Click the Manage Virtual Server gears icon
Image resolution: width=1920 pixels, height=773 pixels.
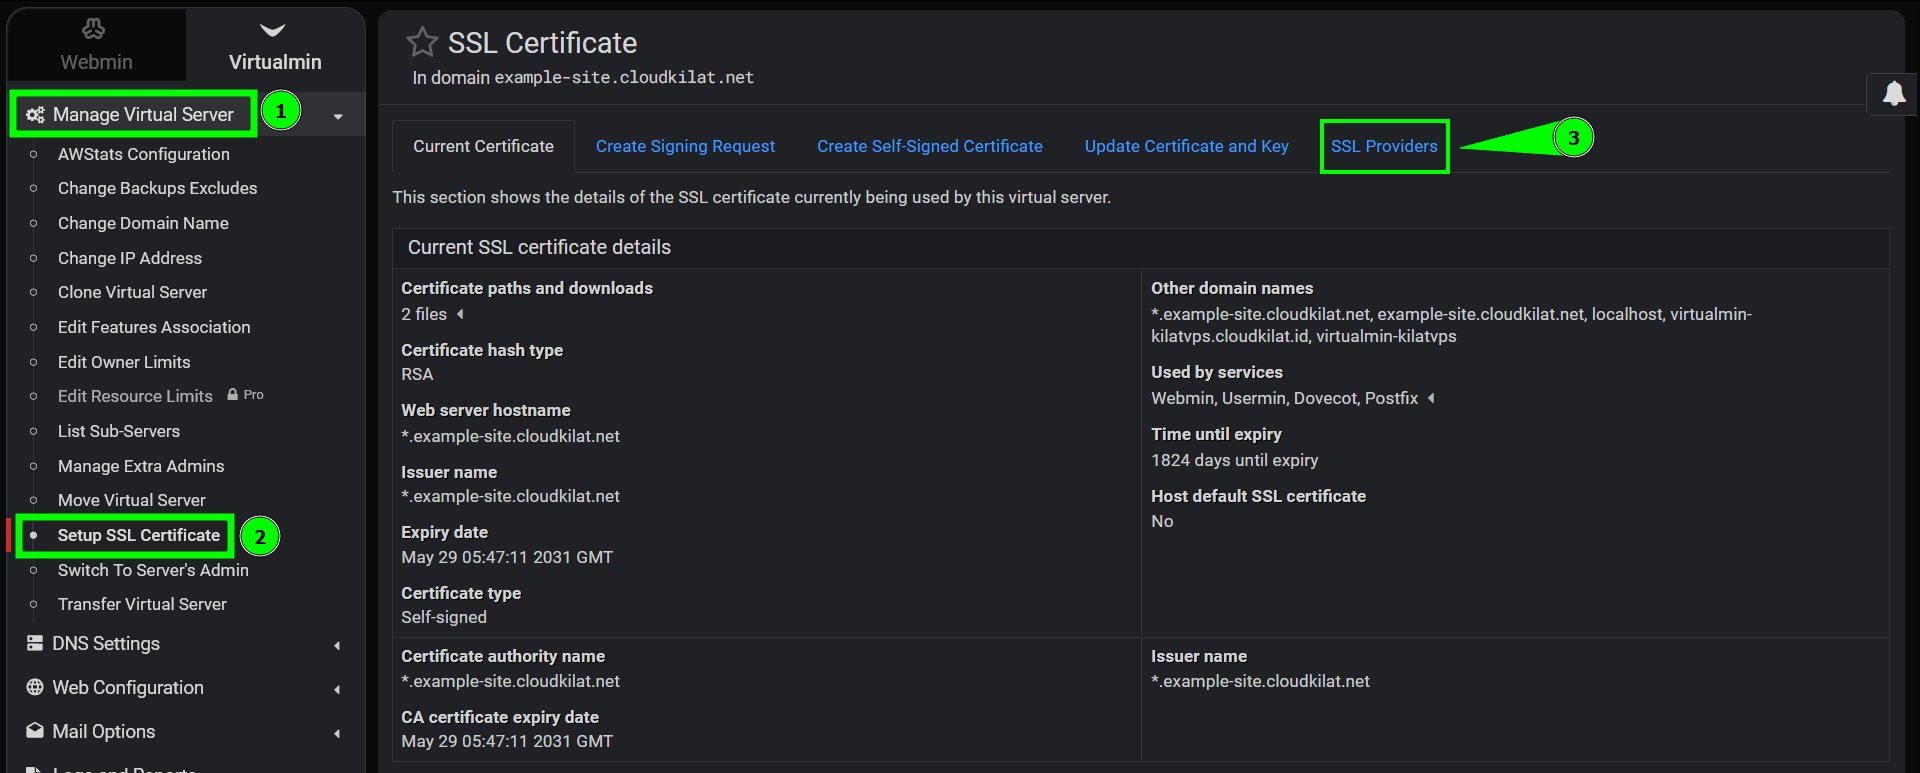pyautogui.click(x=35, y=115)
